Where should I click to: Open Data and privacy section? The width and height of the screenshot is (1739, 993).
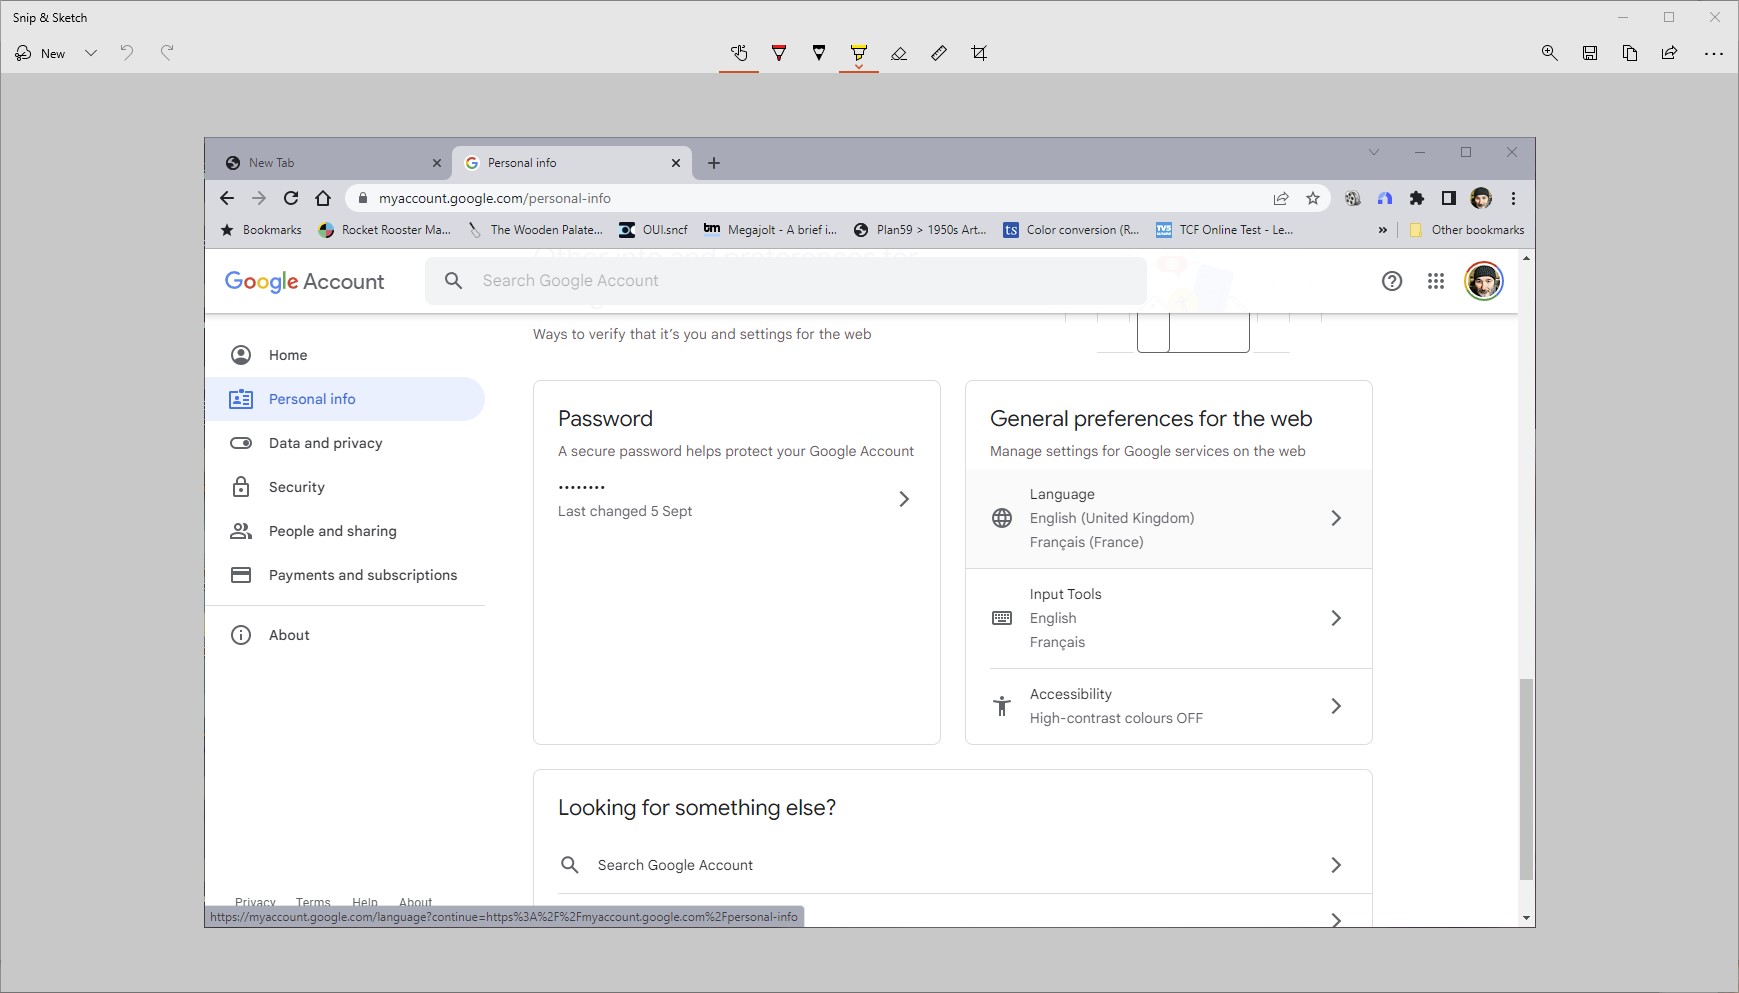(x=345, y=443)
